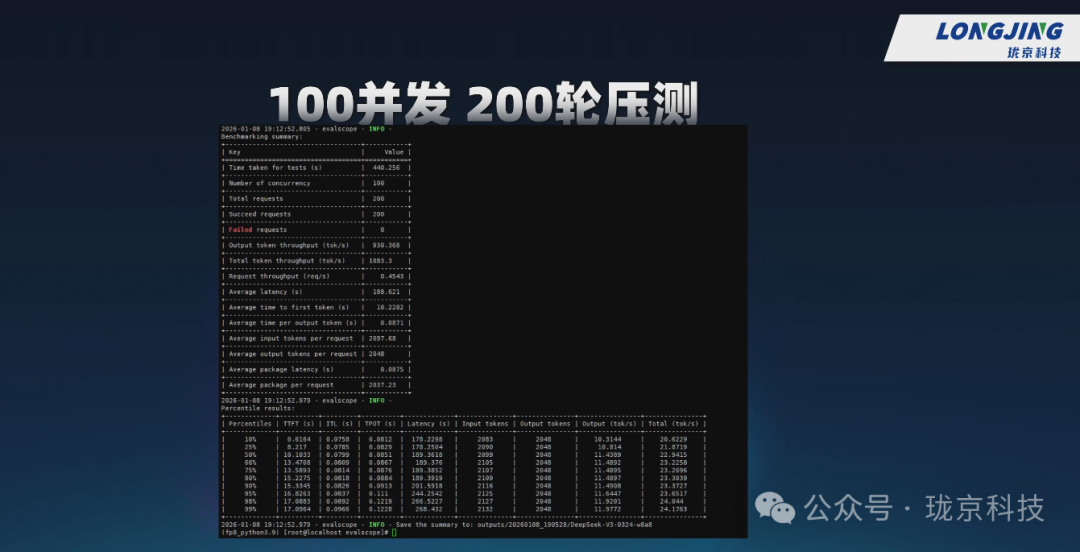Screen dimensions: 1080x552
Task: Click the 50% percentile row label
Action: 253,455
